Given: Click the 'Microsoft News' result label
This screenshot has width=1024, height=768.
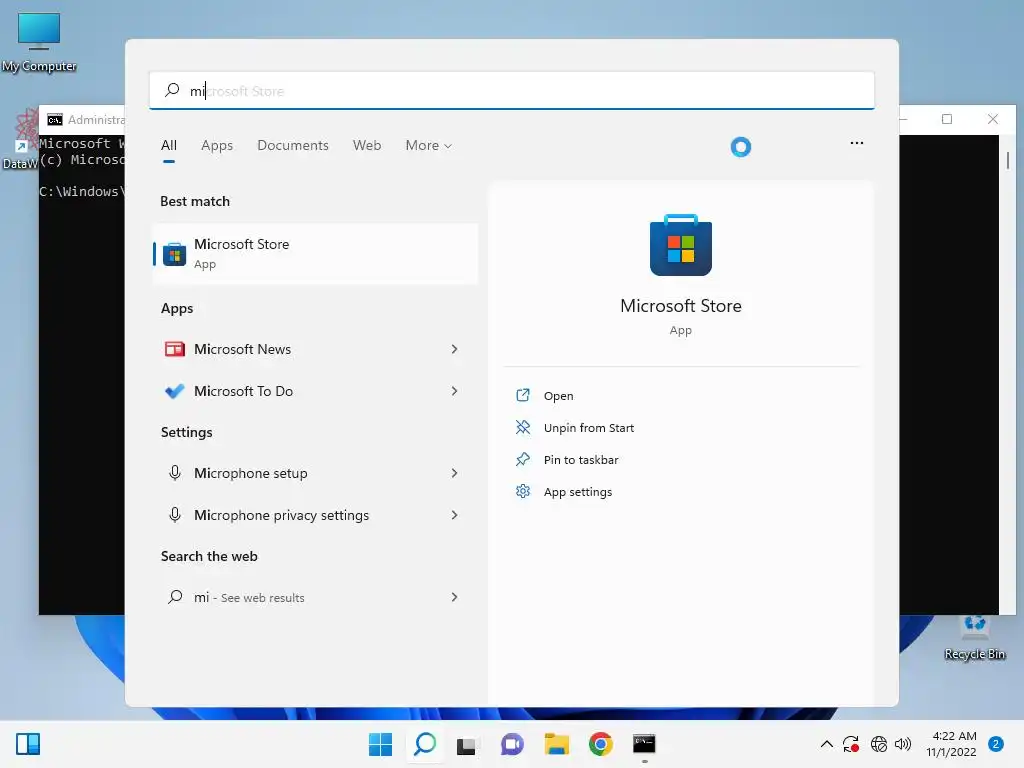Looking at the screenshot, I should pyautogui.click(x=242, y=349).
